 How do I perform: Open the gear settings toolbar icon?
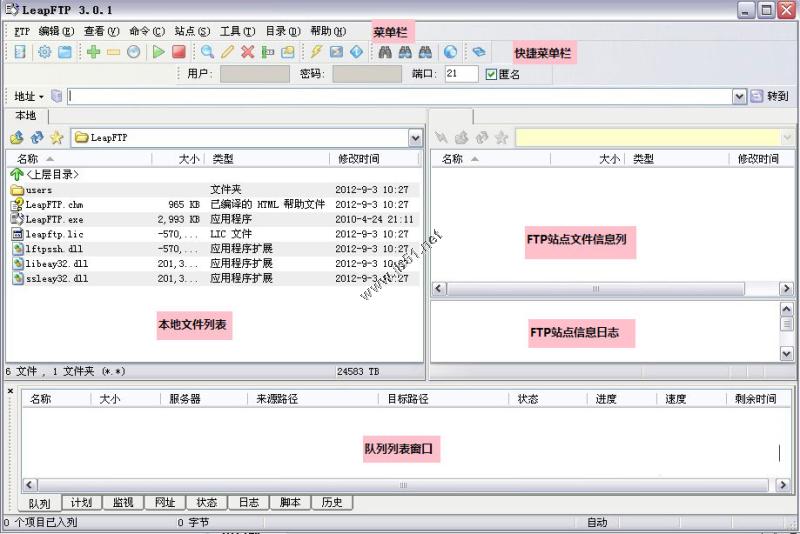(x=44, y=52)
